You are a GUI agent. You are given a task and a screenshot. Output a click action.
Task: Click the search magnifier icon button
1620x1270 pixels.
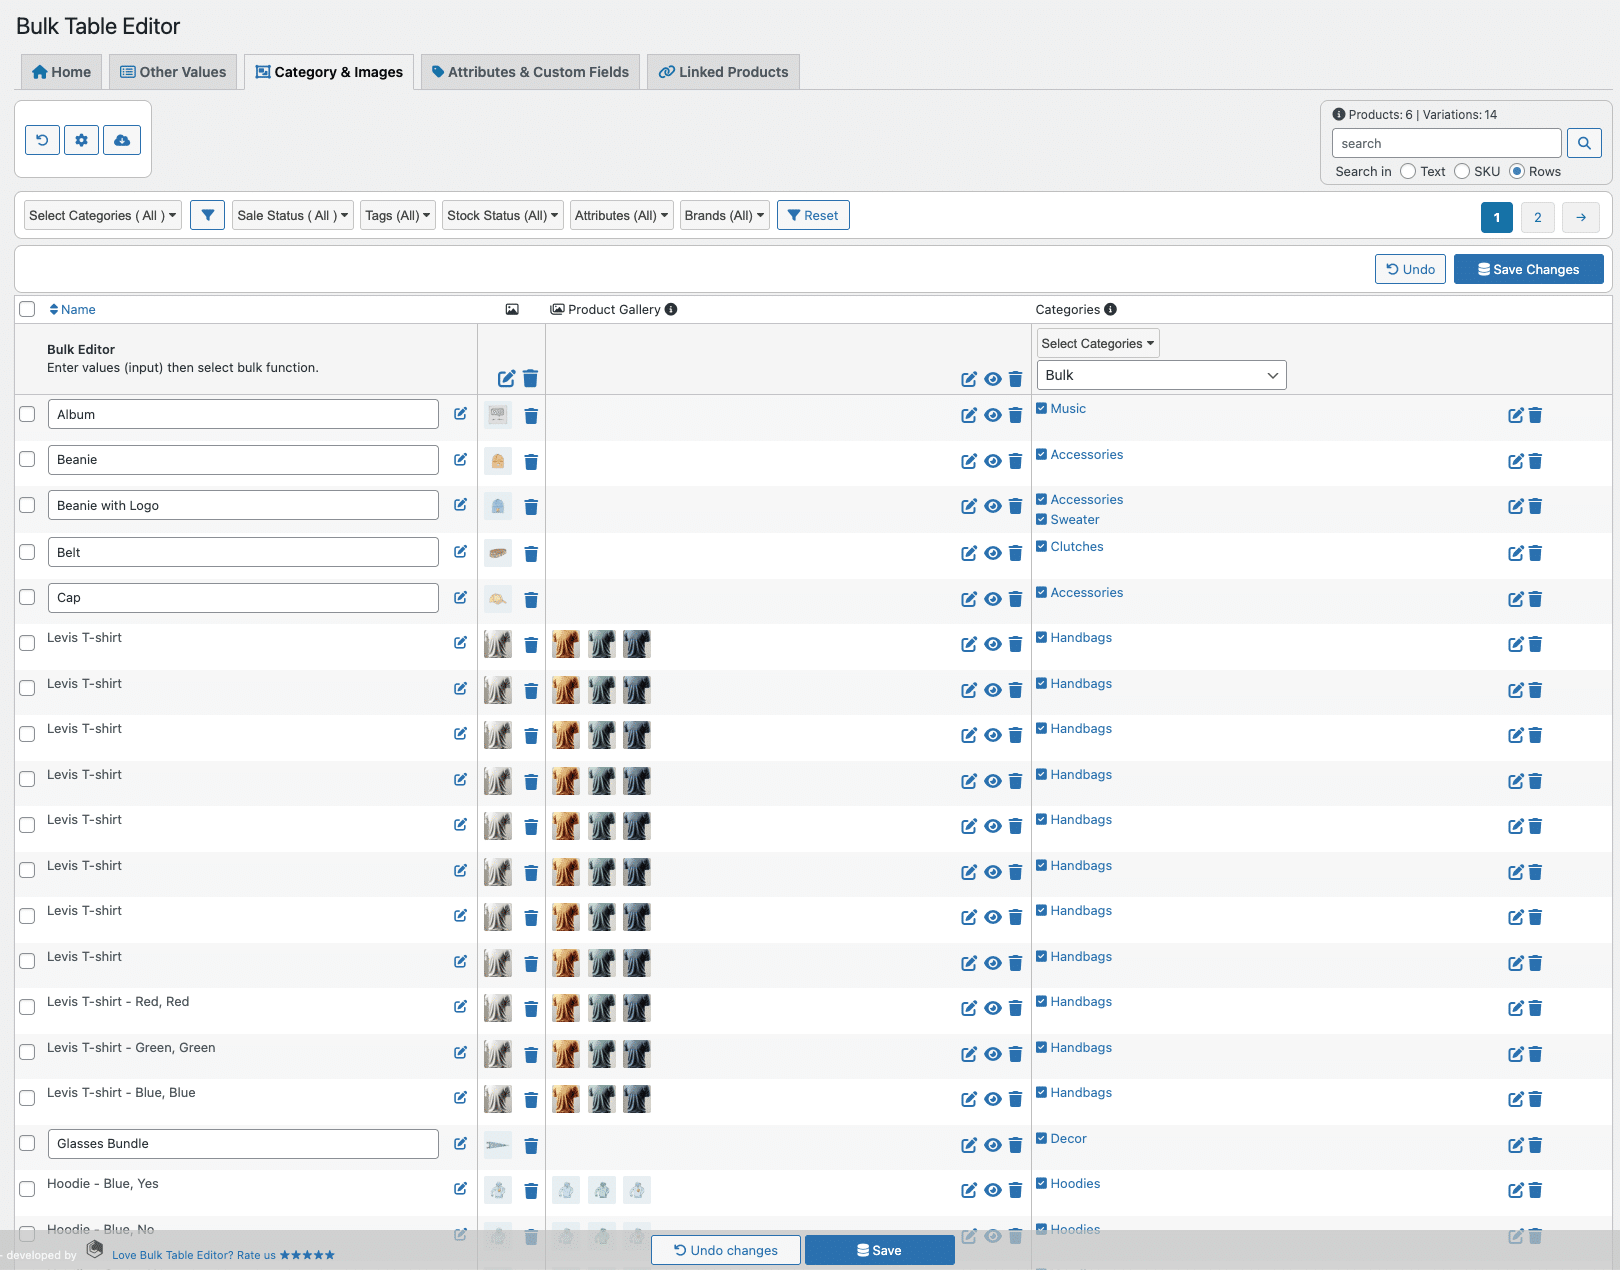pos(1584,143)
